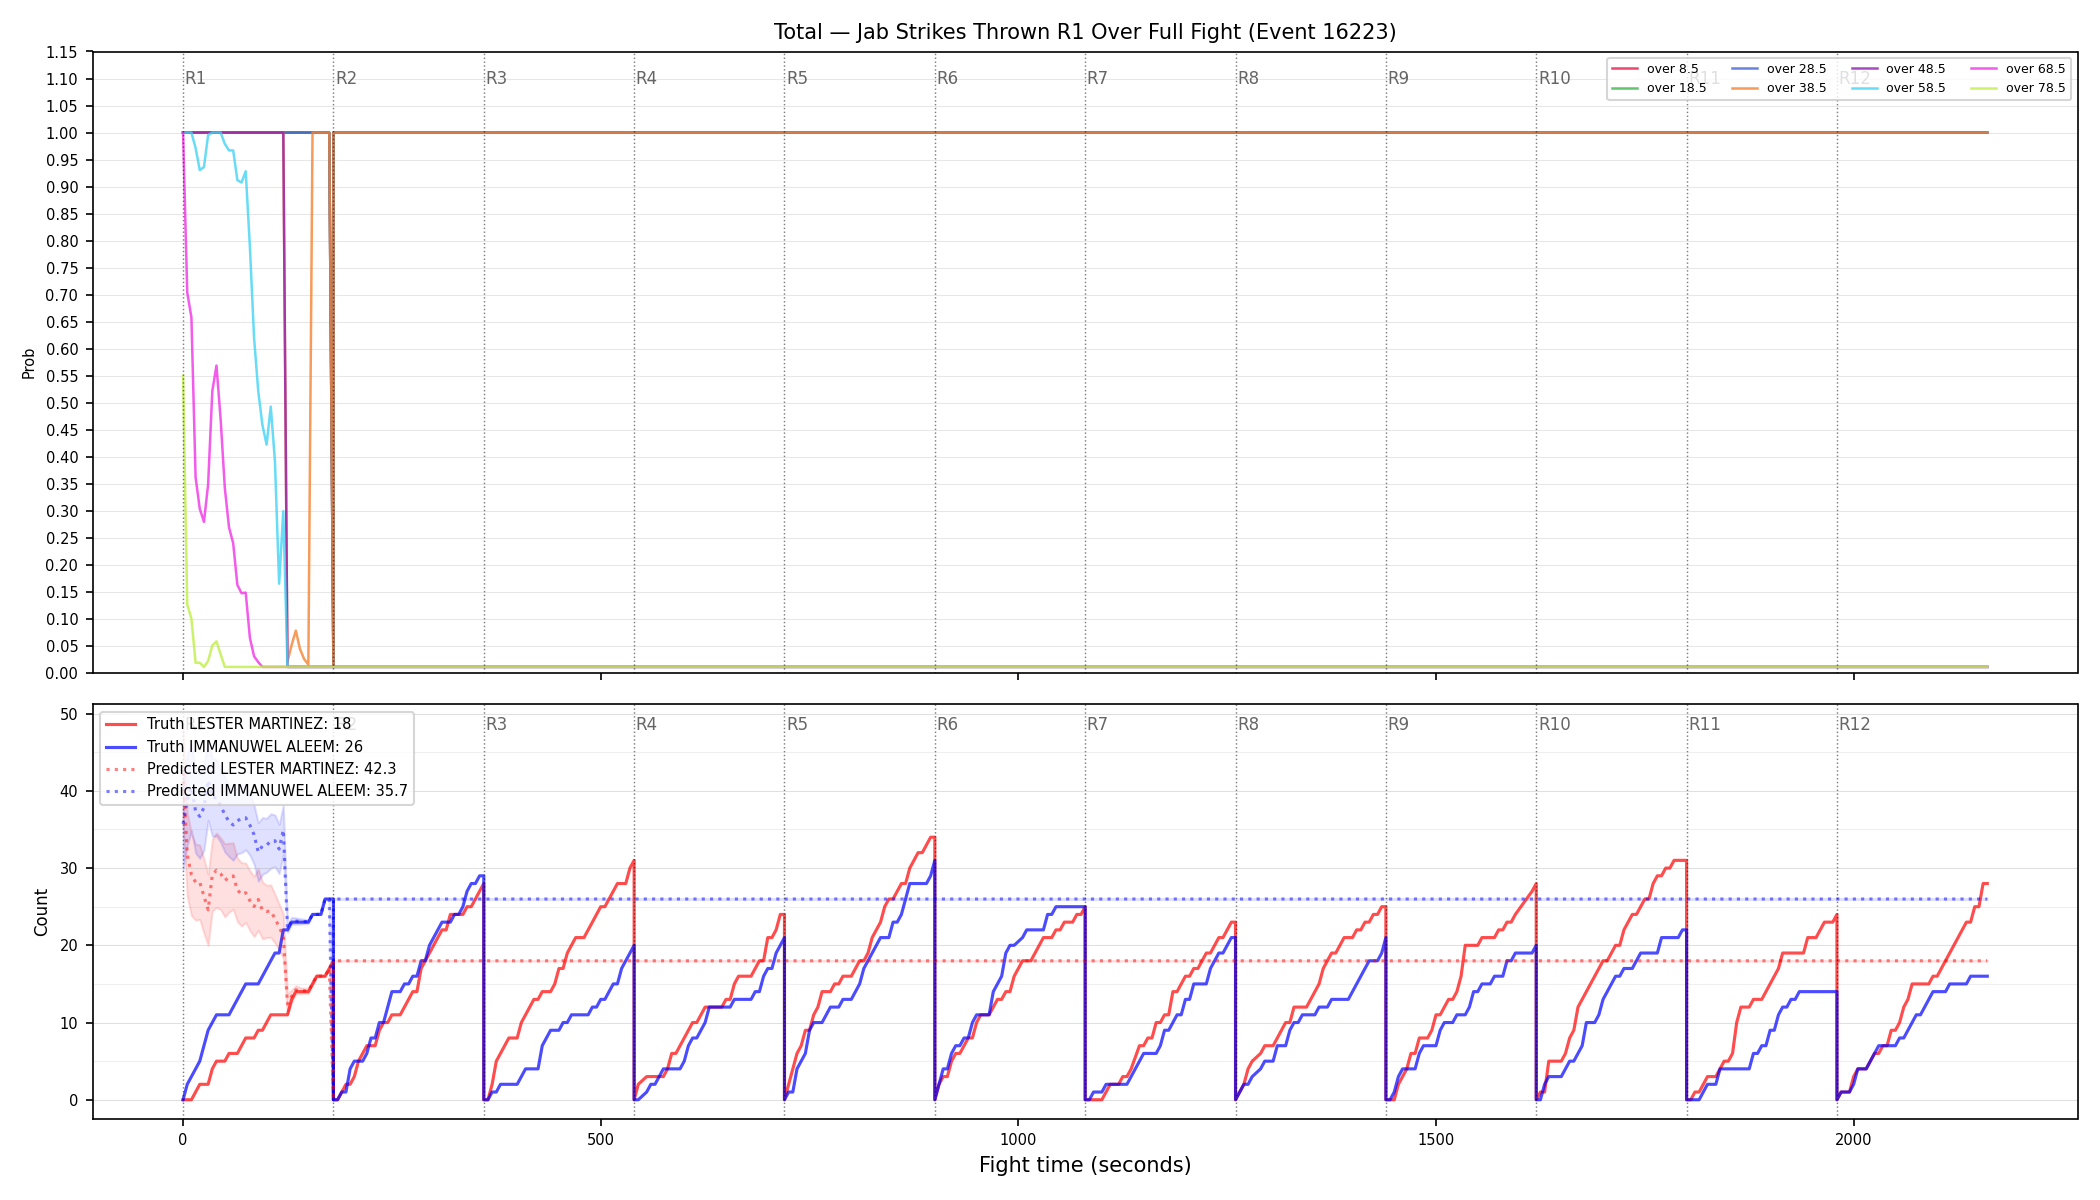Image resolution: width=2100 pixels, height=1200 pixels.
Task: Click the R11 round label in the count chart
Action: 1705,724
